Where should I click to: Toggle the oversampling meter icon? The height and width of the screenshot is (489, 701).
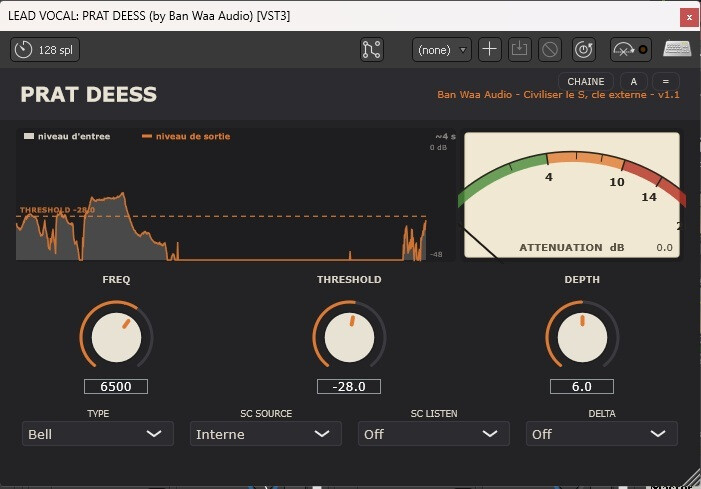point(631,50)
